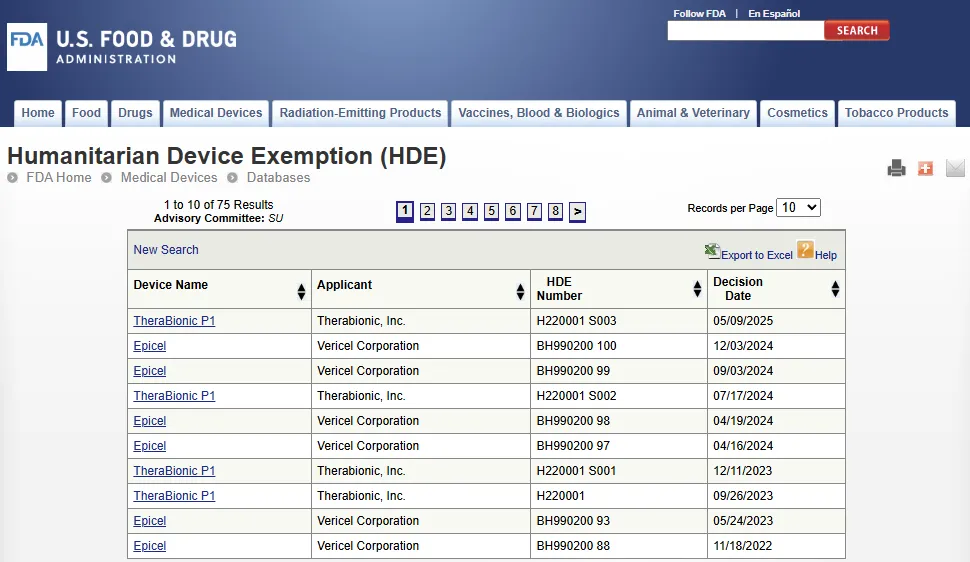Open Vaccines, Blood & Biologics tab

coord(538,113)
